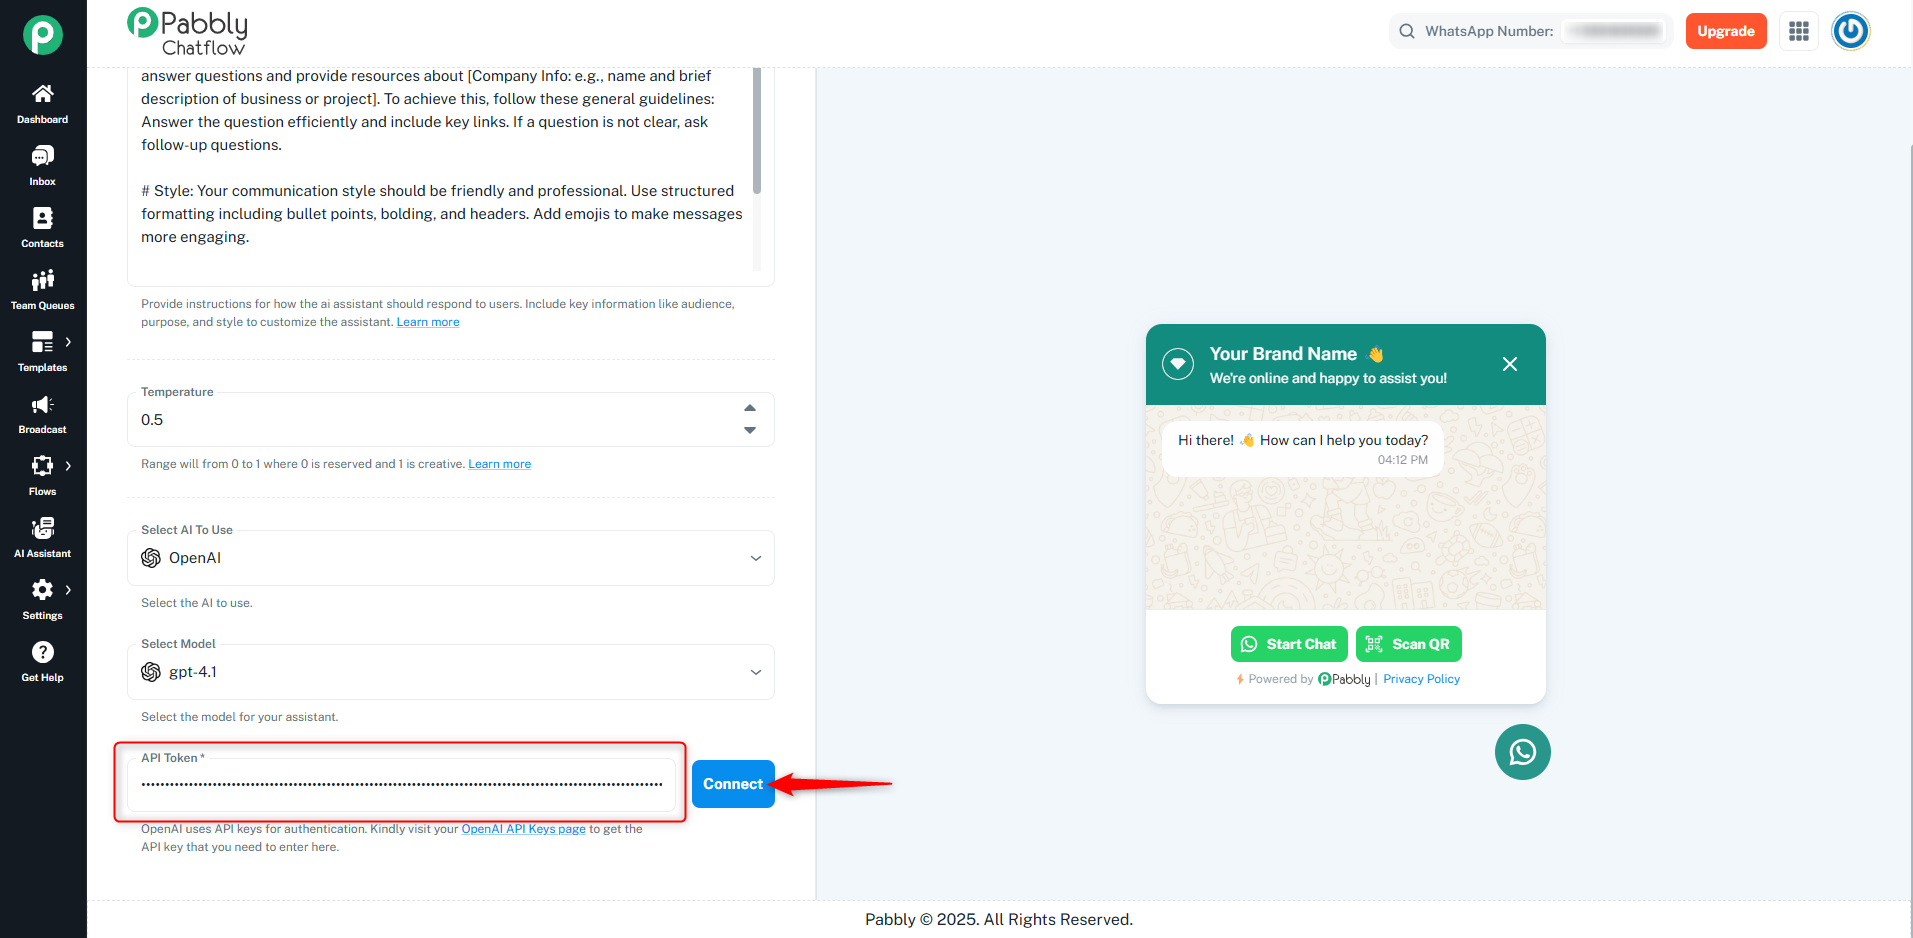Expand the Flows sidebar submenu
Image resolution: width=1913 pixels, height=938 pixels.
tap(68, 466)
